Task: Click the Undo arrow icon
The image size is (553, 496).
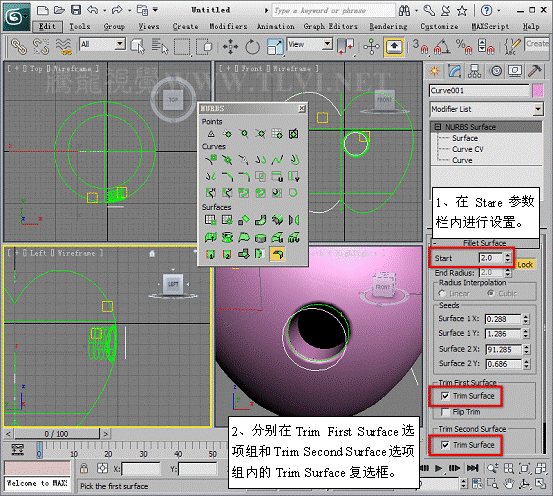Action: pos(92,10)
